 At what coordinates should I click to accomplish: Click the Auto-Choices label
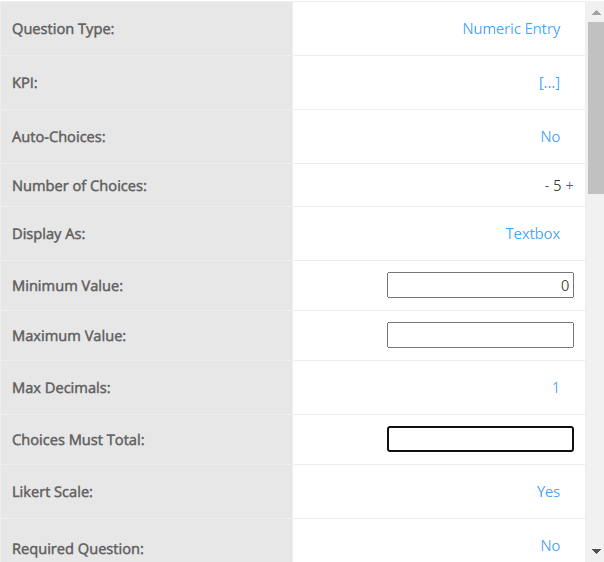60,137
